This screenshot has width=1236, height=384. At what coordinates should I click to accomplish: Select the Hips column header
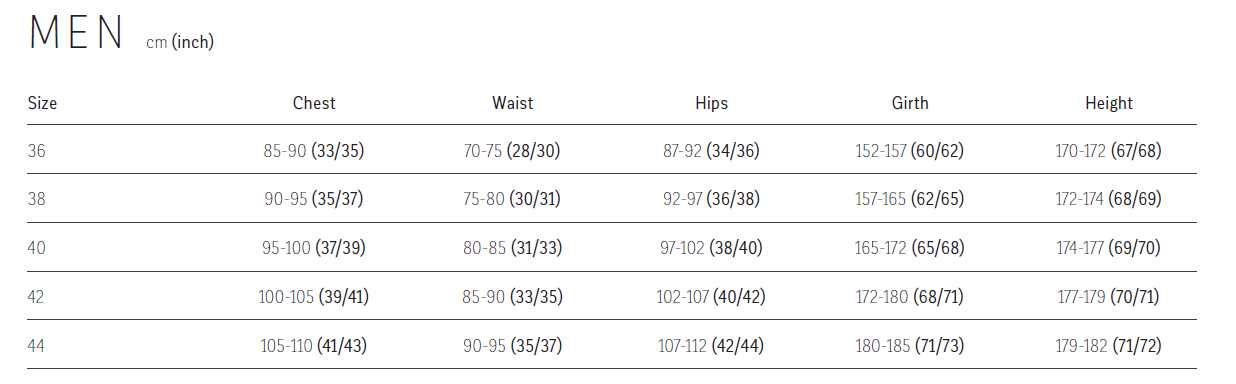(711, 103)
